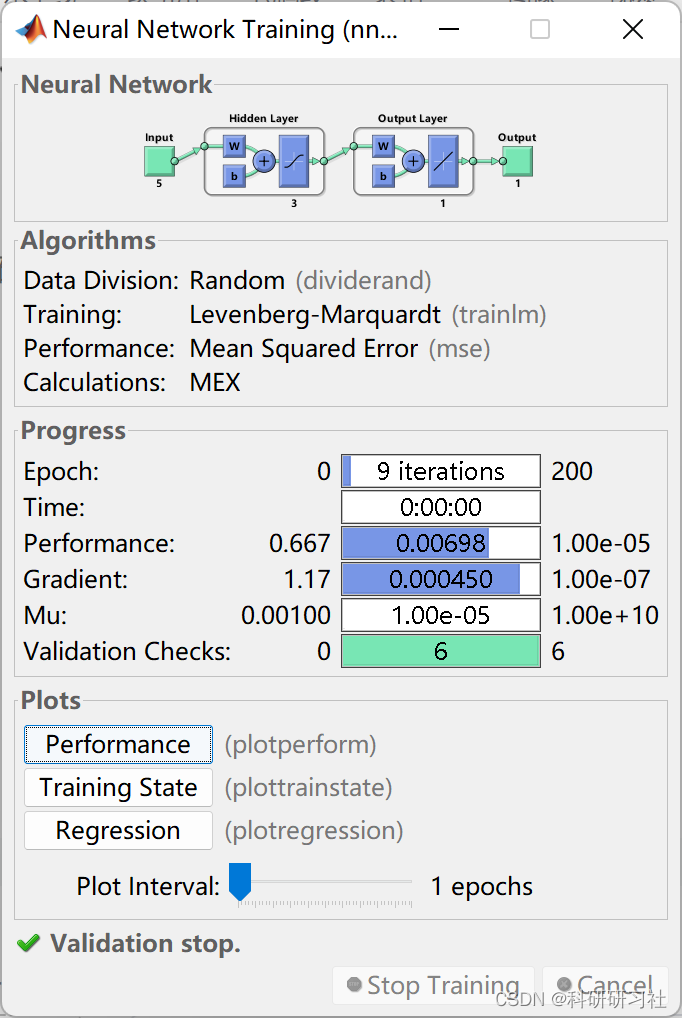
Task: Click the Output Layer label in diagram
Action: click(412, 118)
